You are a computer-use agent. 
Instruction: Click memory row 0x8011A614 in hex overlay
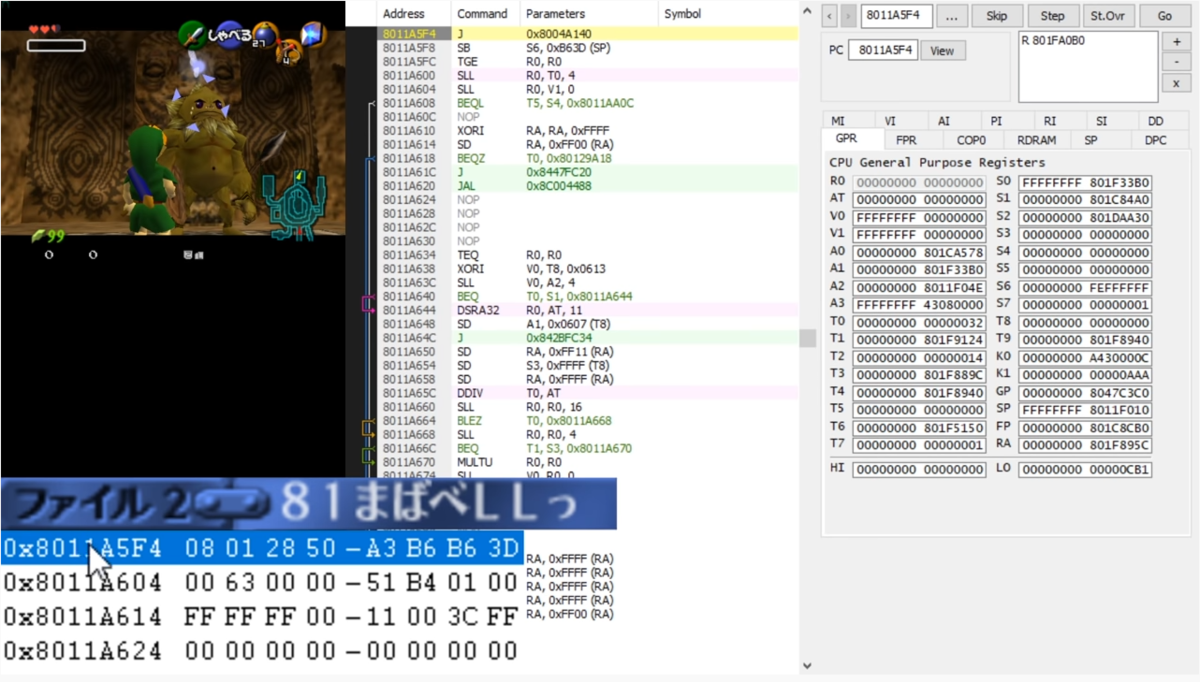(262, 616)
